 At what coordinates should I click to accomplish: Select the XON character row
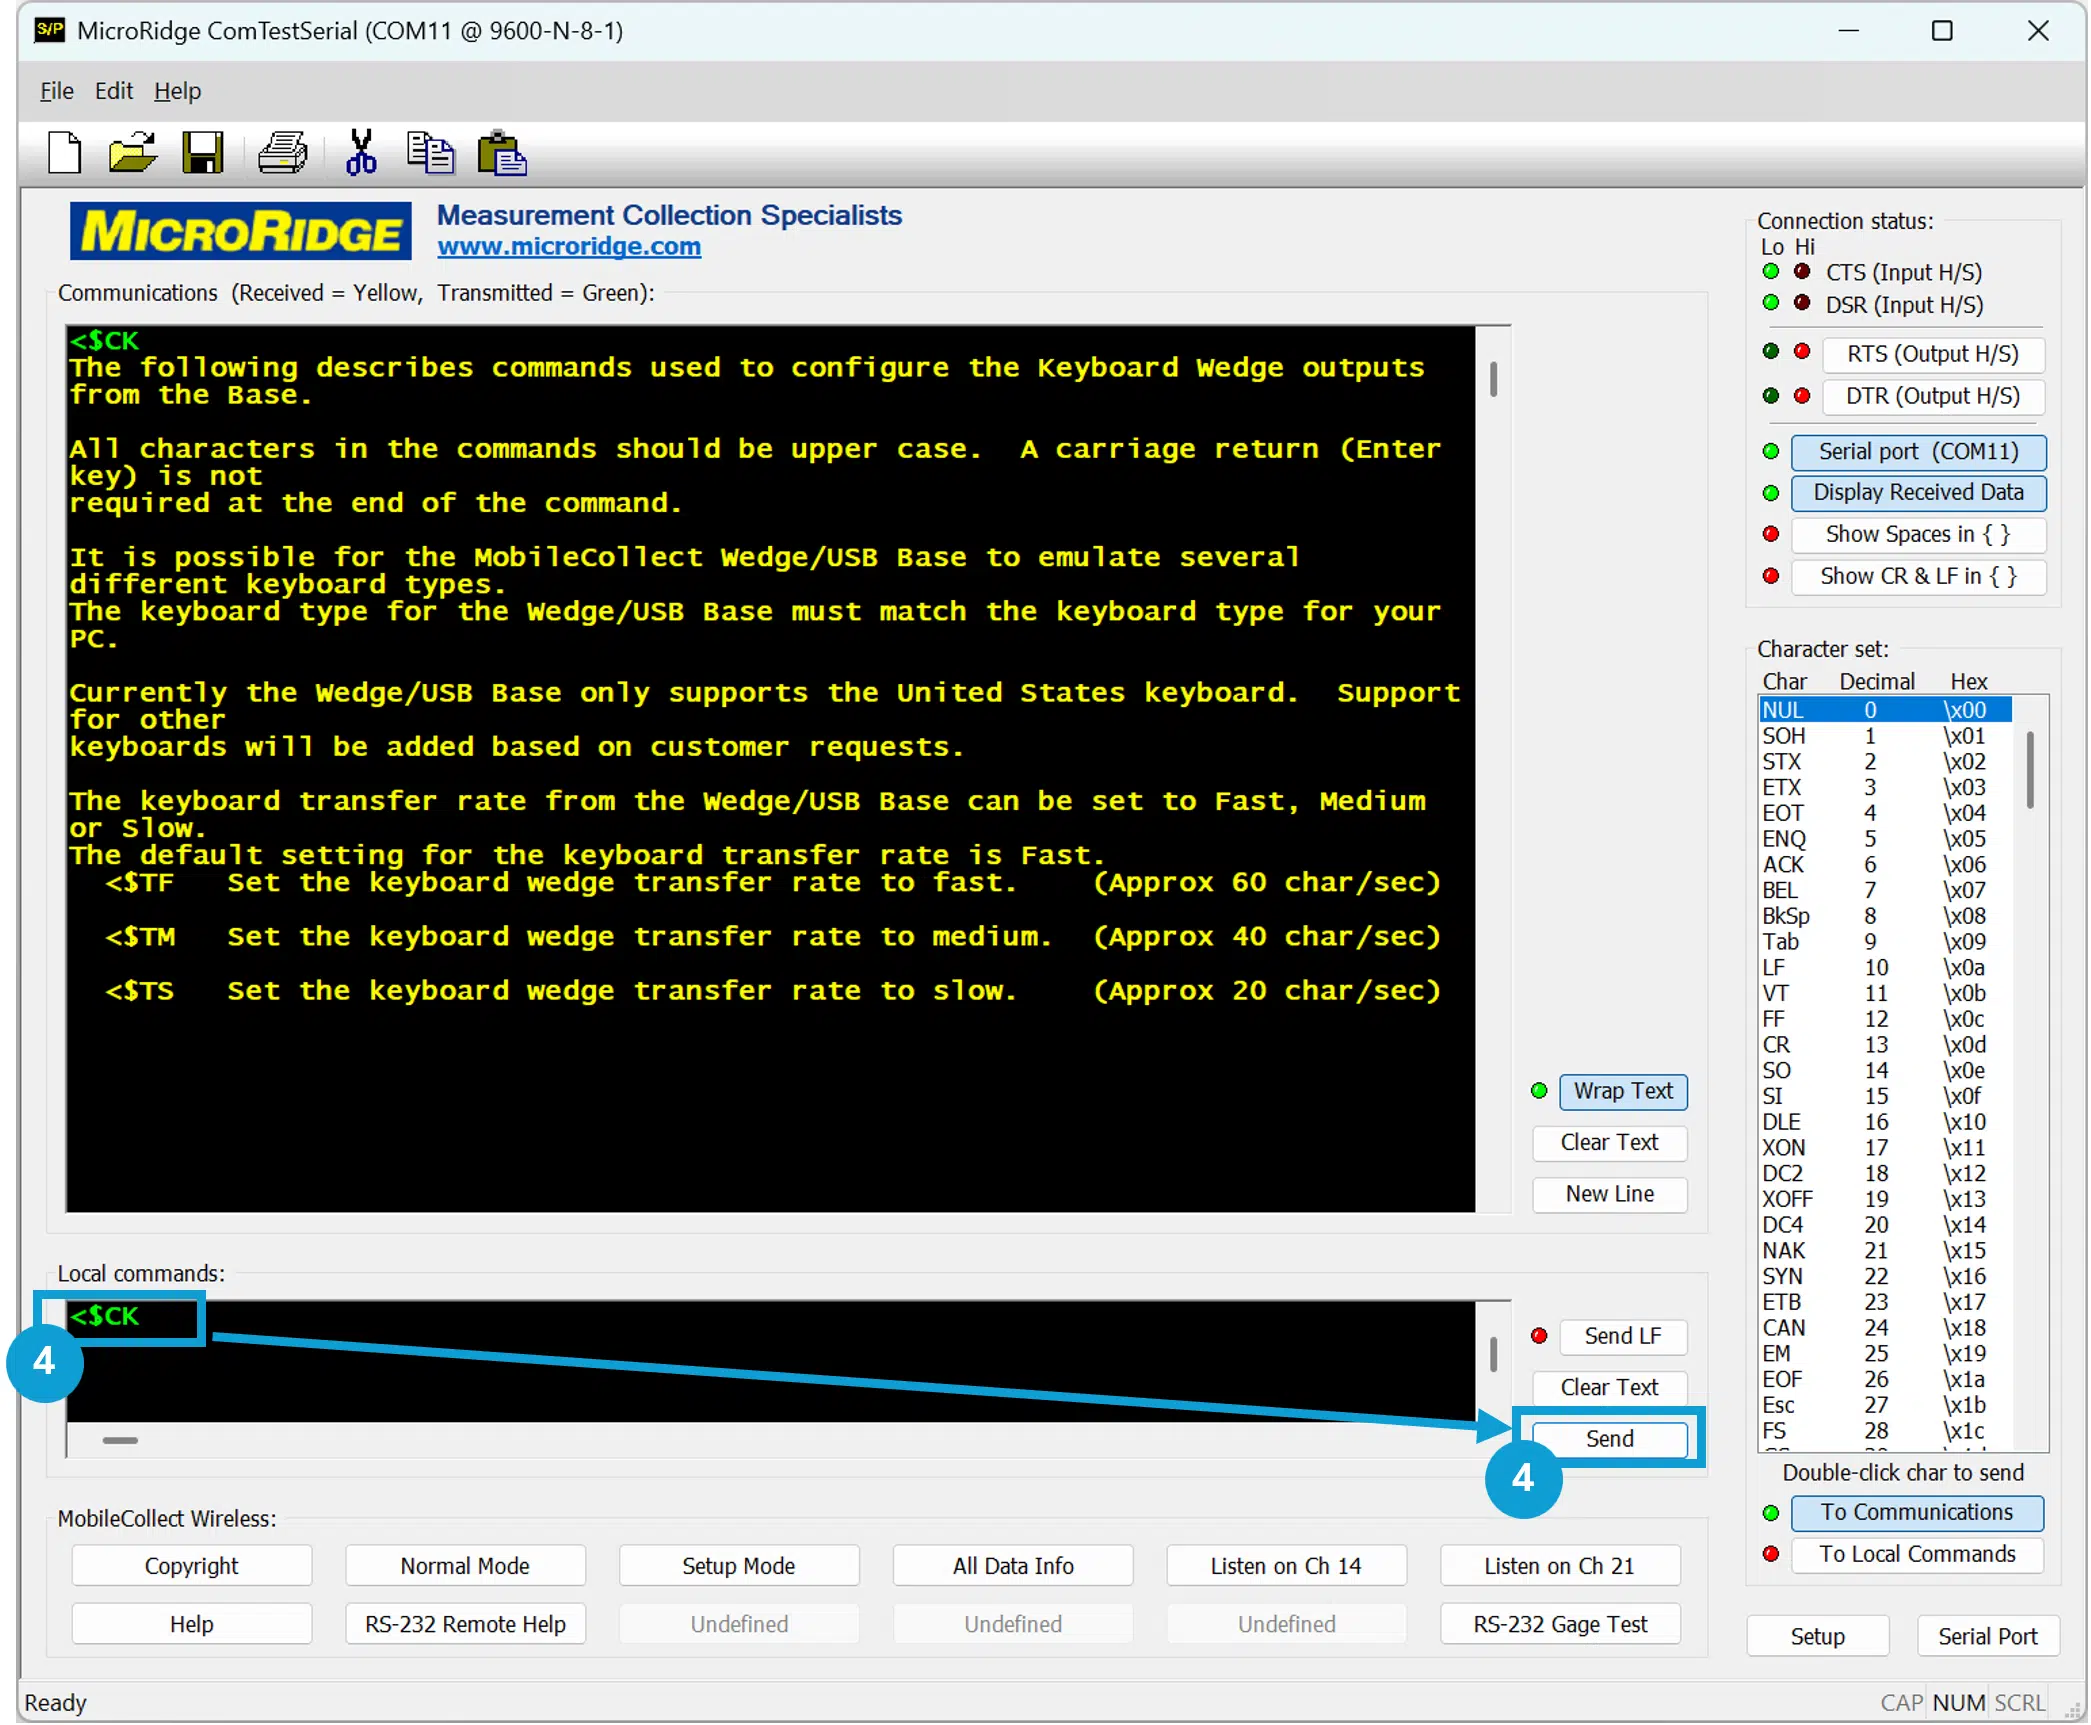point(1885,1148)
